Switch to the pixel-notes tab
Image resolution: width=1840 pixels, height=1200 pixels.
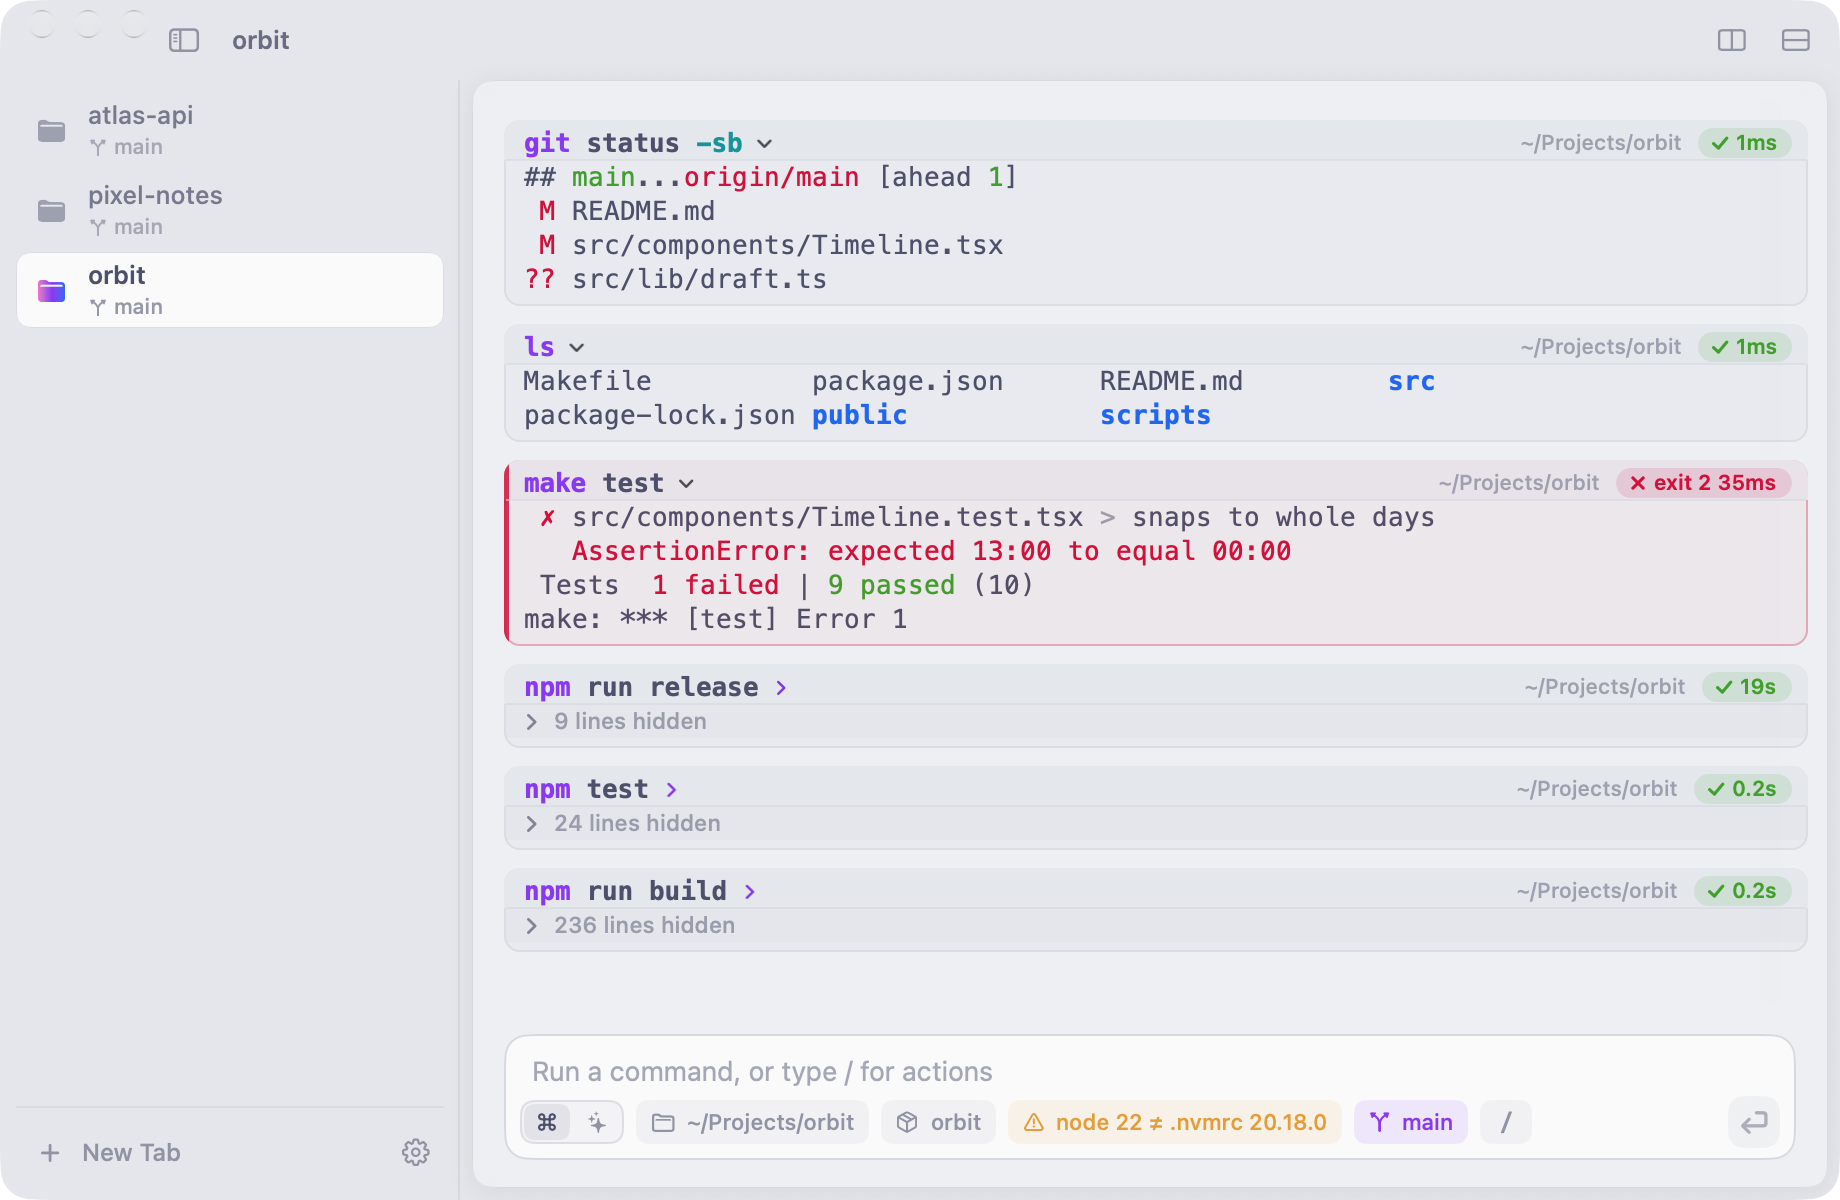coord(230,210)
